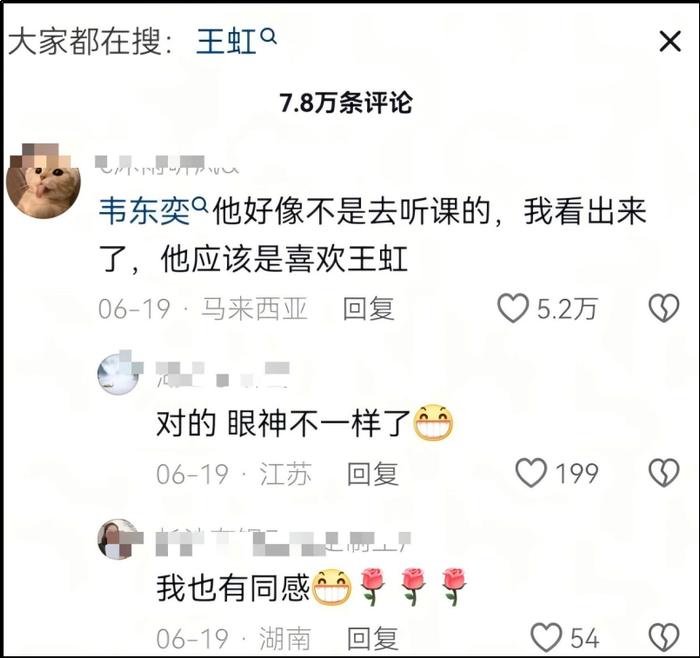Dislike the reply from 湖南

664,637
